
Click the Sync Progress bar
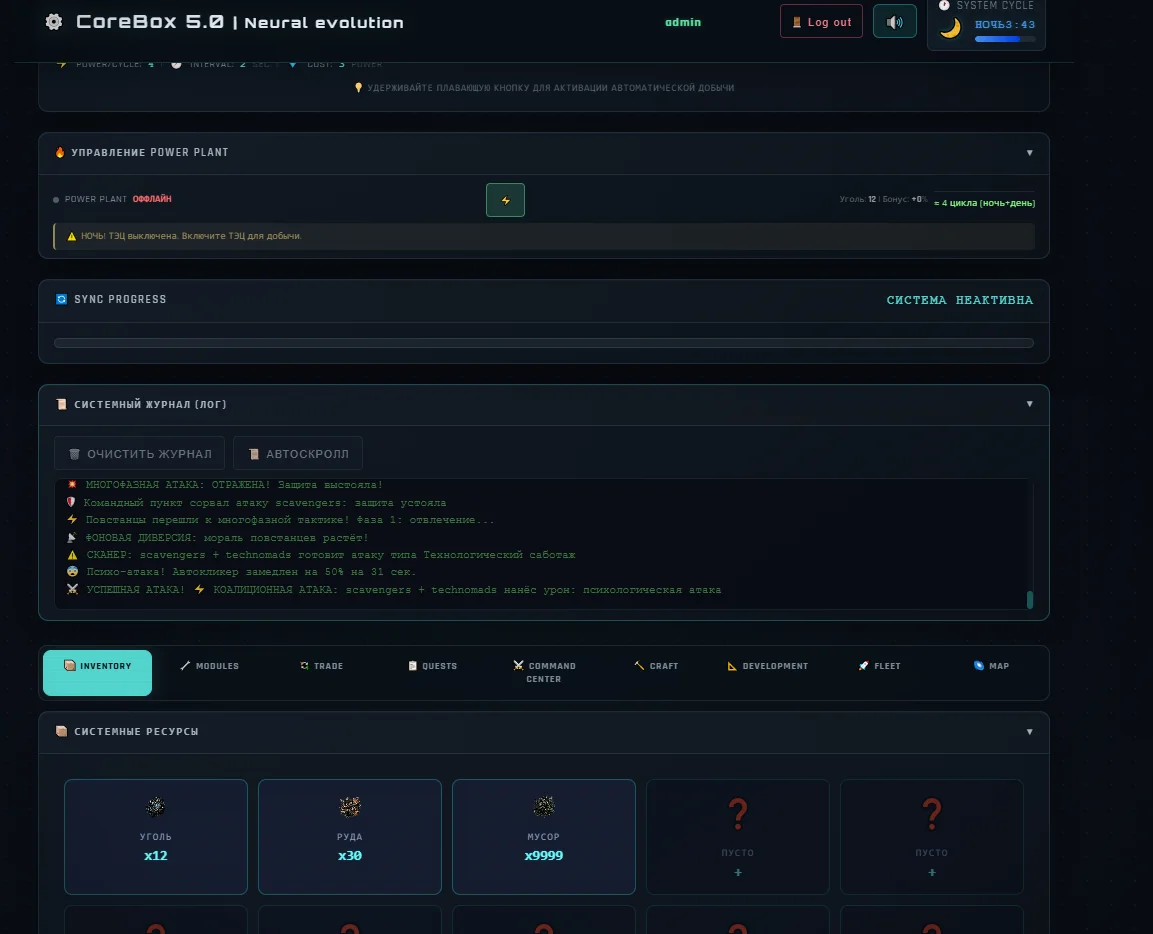pyautogui.click(x=543, y=343)
